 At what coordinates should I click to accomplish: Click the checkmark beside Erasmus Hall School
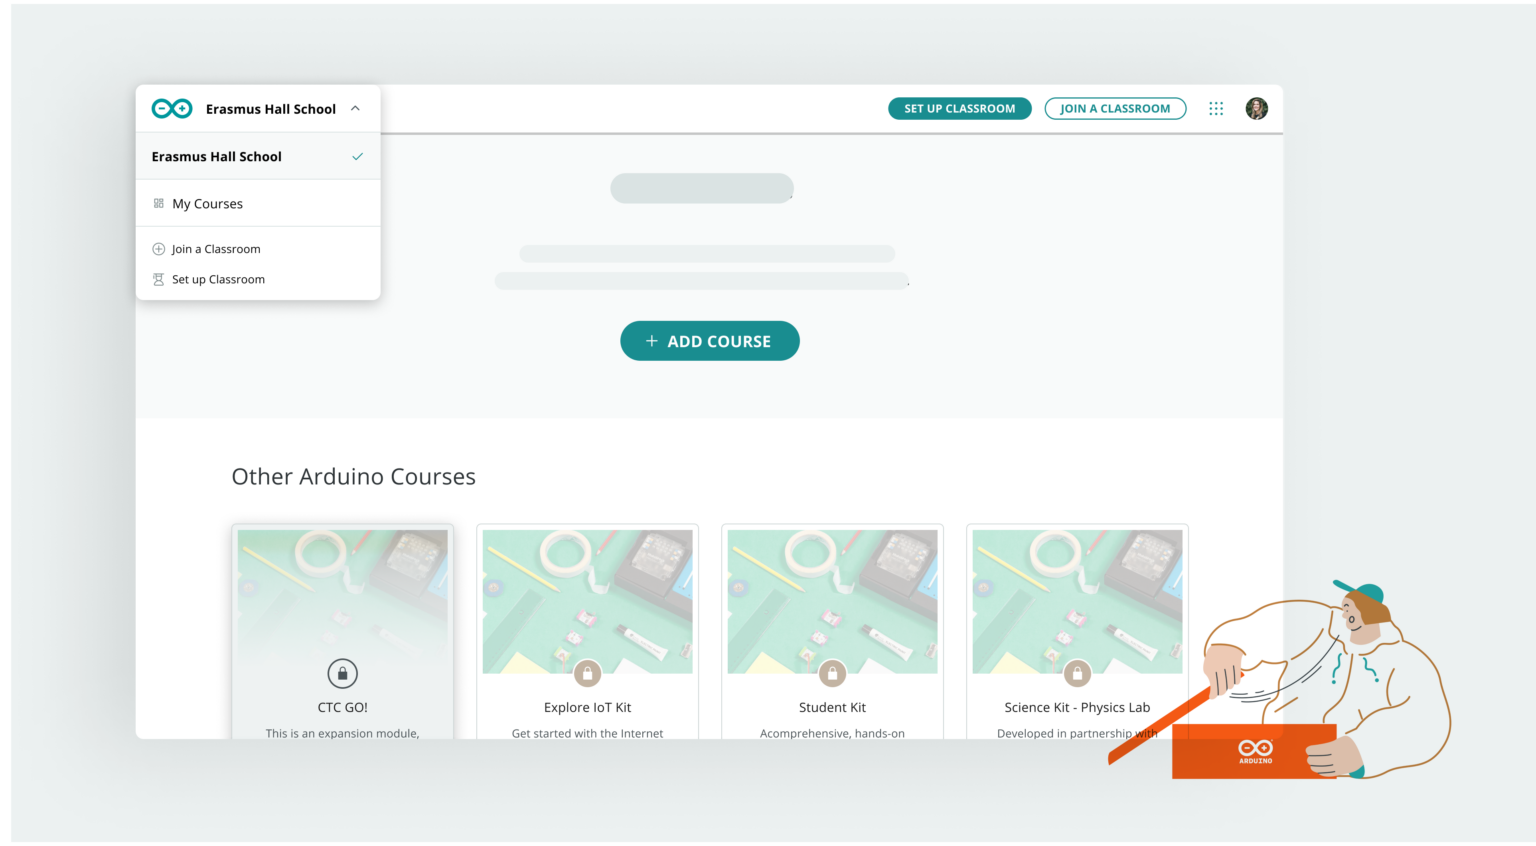357,156
